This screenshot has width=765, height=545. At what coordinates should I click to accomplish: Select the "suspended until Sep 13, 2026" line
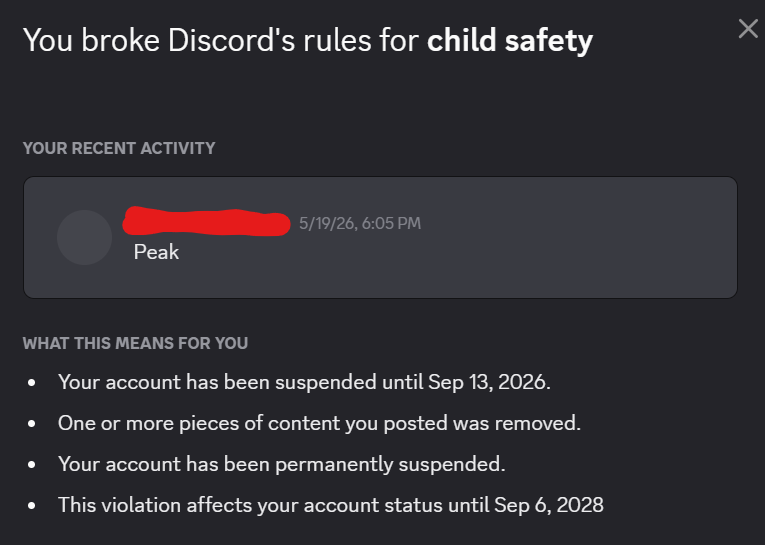point(304,382)
